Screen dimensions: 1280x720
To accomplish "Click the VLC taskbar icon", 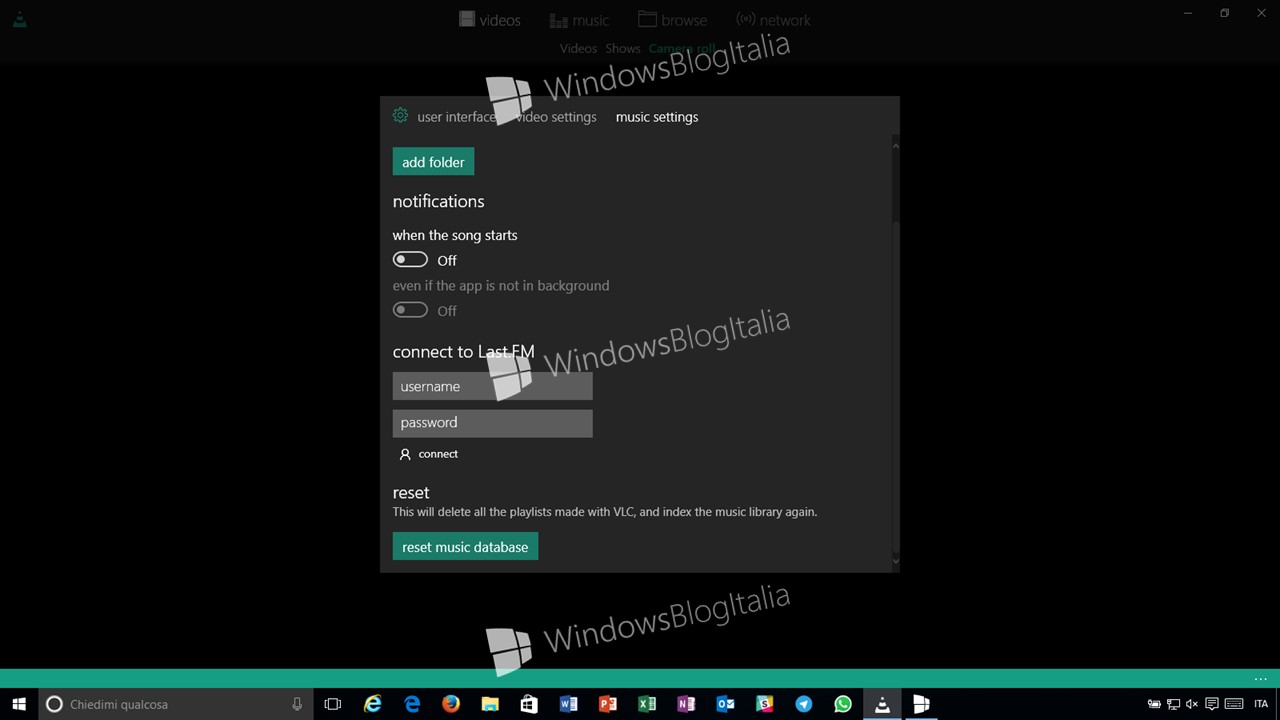I will coord(882,704).
